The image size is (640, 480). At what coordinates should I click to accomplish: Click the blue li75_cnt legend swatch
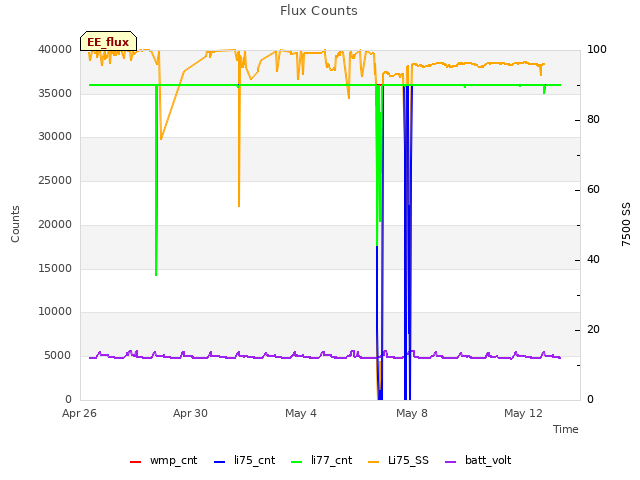click(219, 462)
